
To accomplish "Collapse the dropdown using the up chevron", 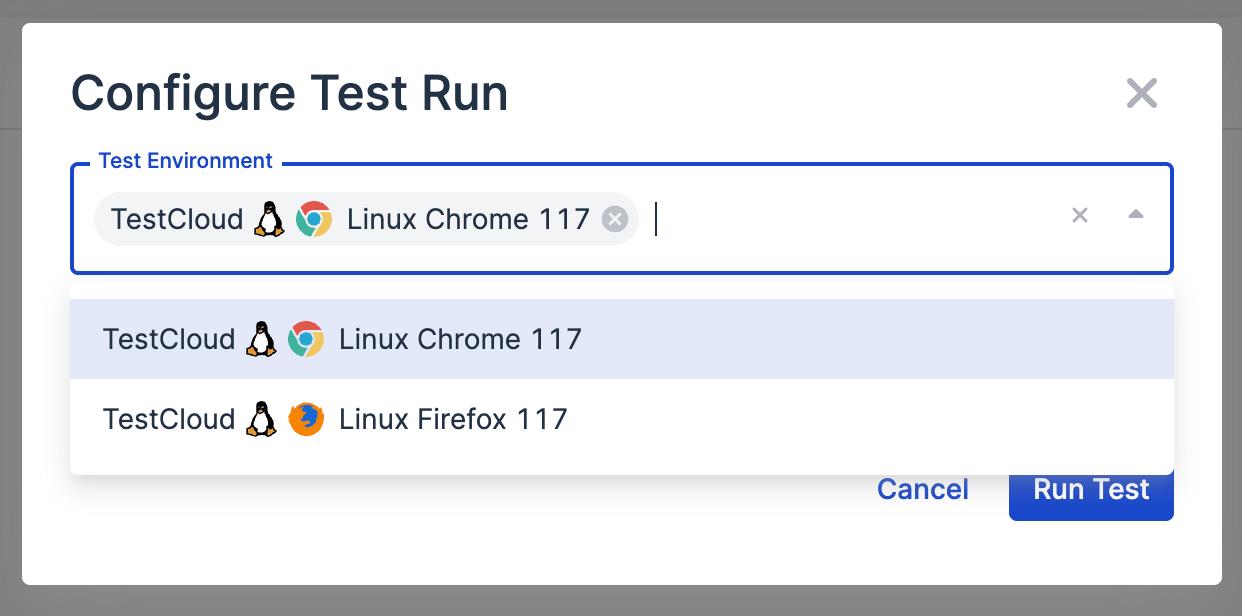I will tap(1137, 214).
